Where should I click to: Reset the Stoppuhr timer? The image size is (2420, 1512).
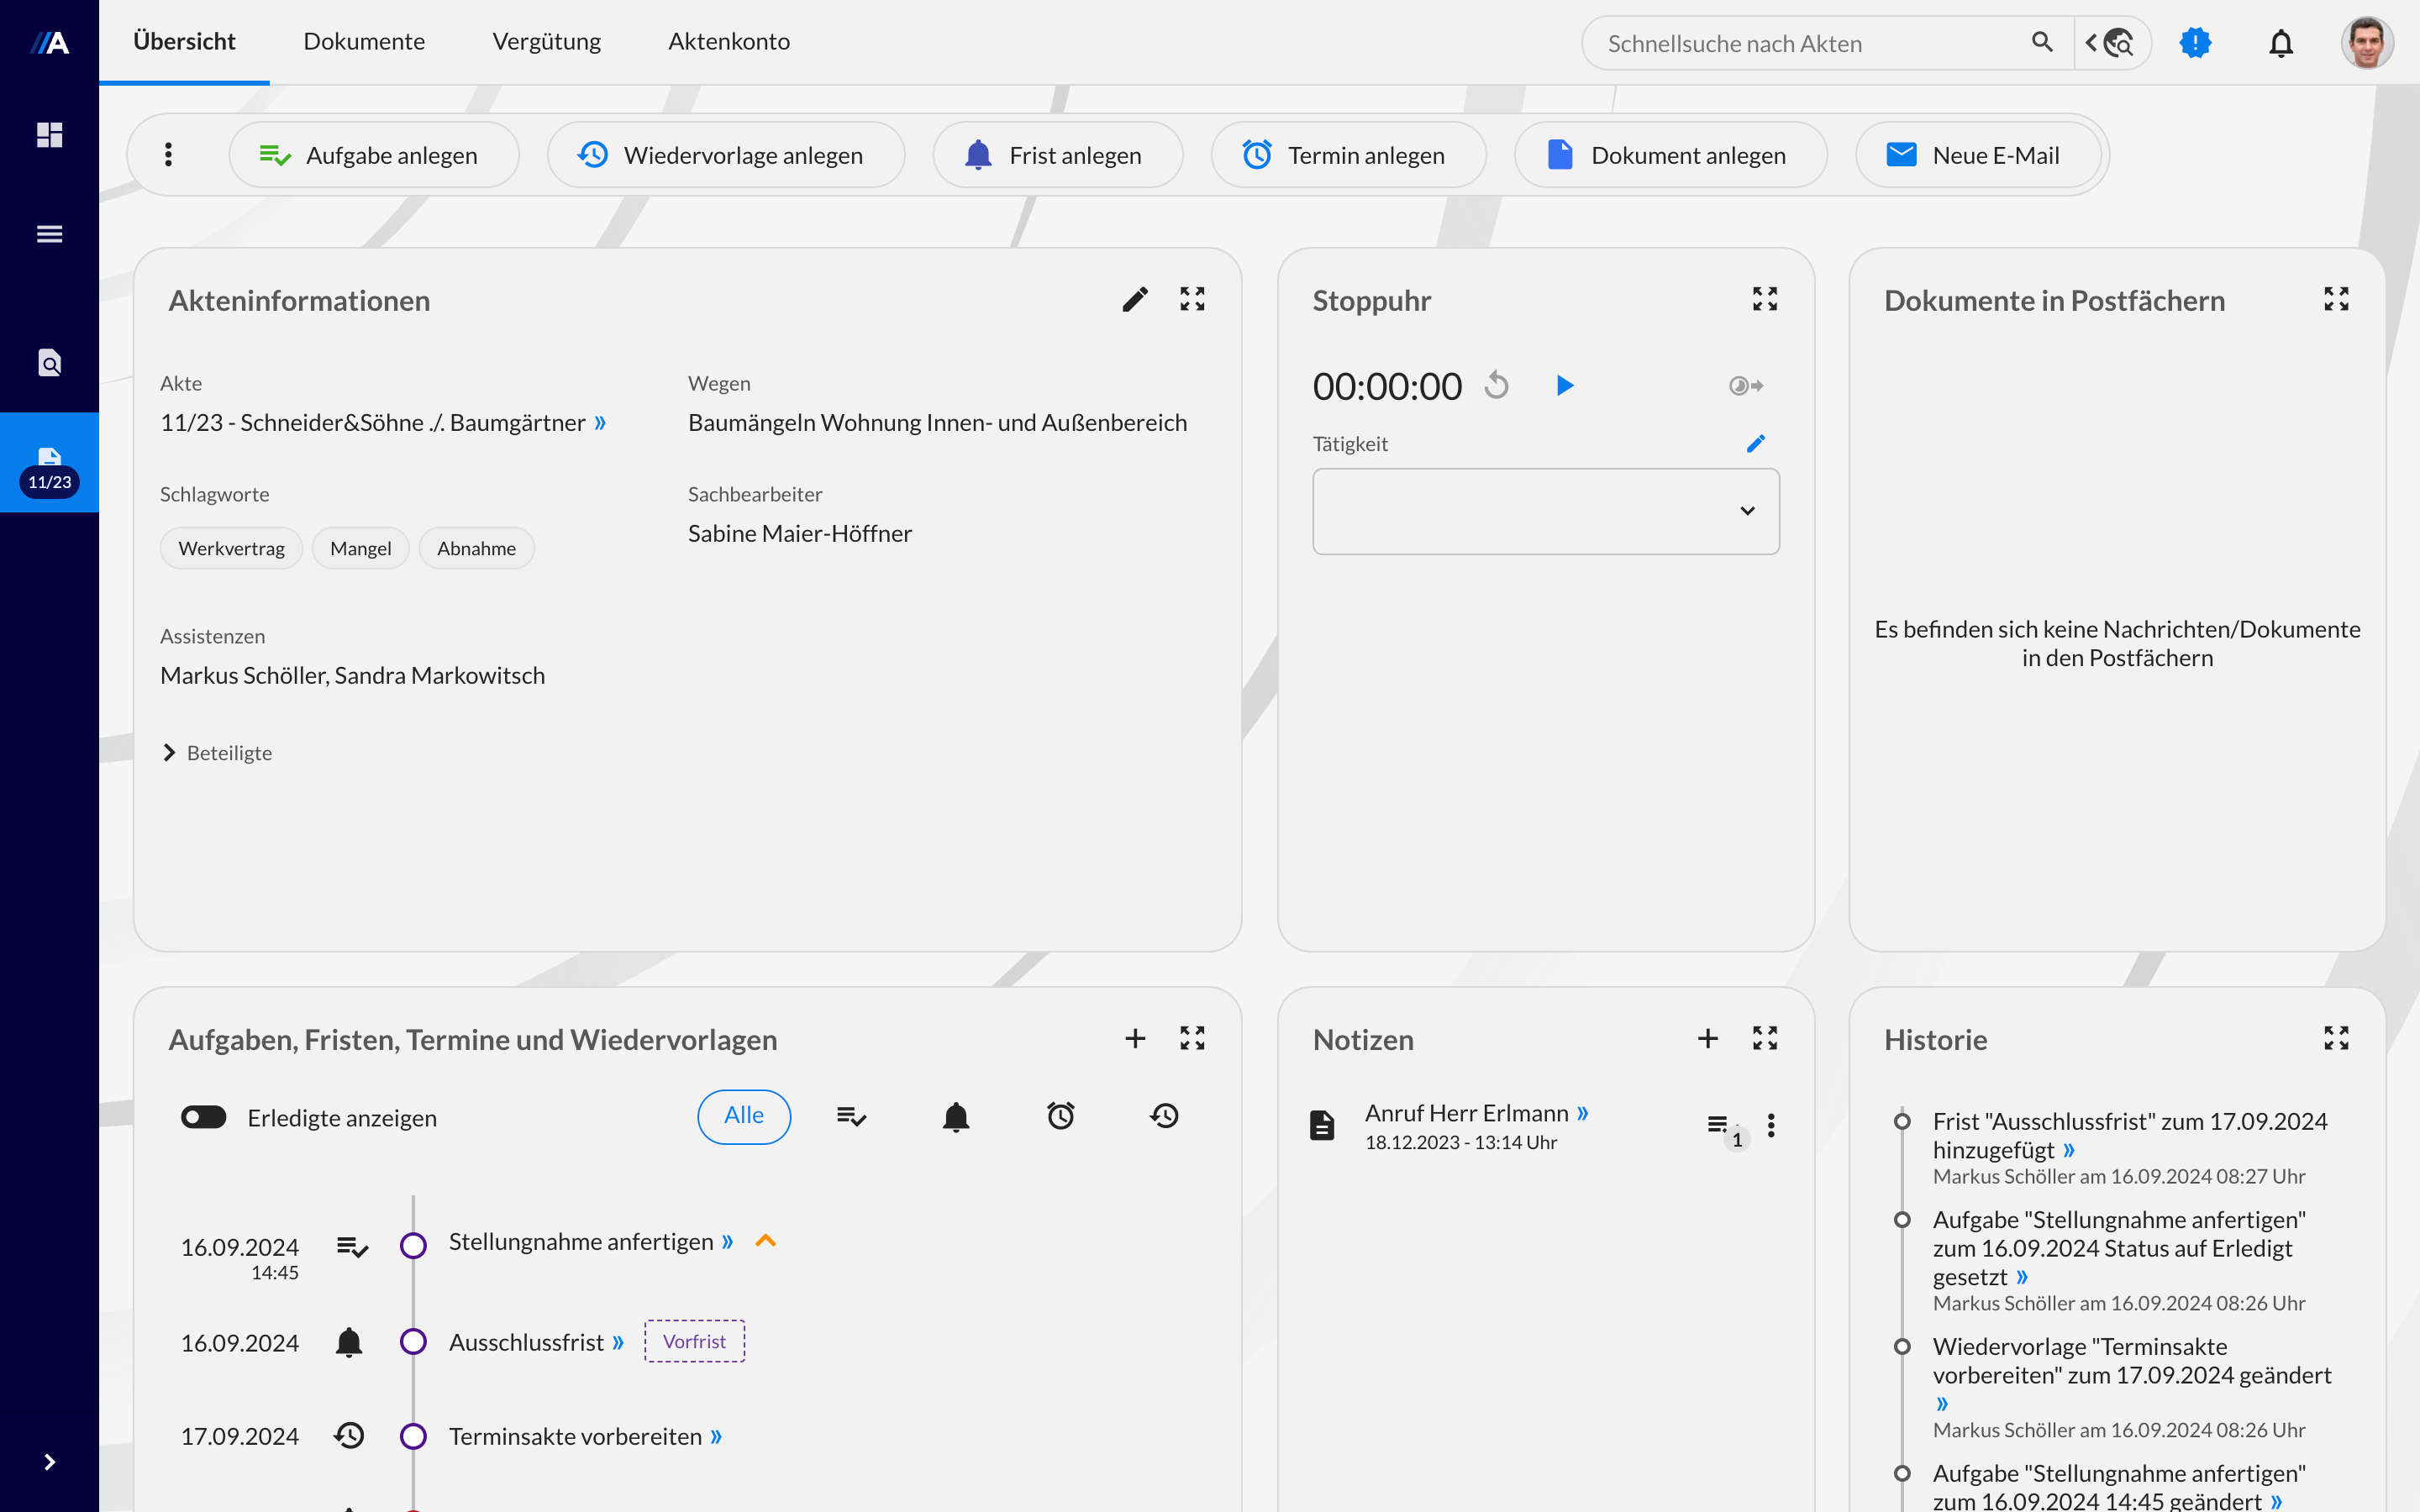click(1496, 385)
